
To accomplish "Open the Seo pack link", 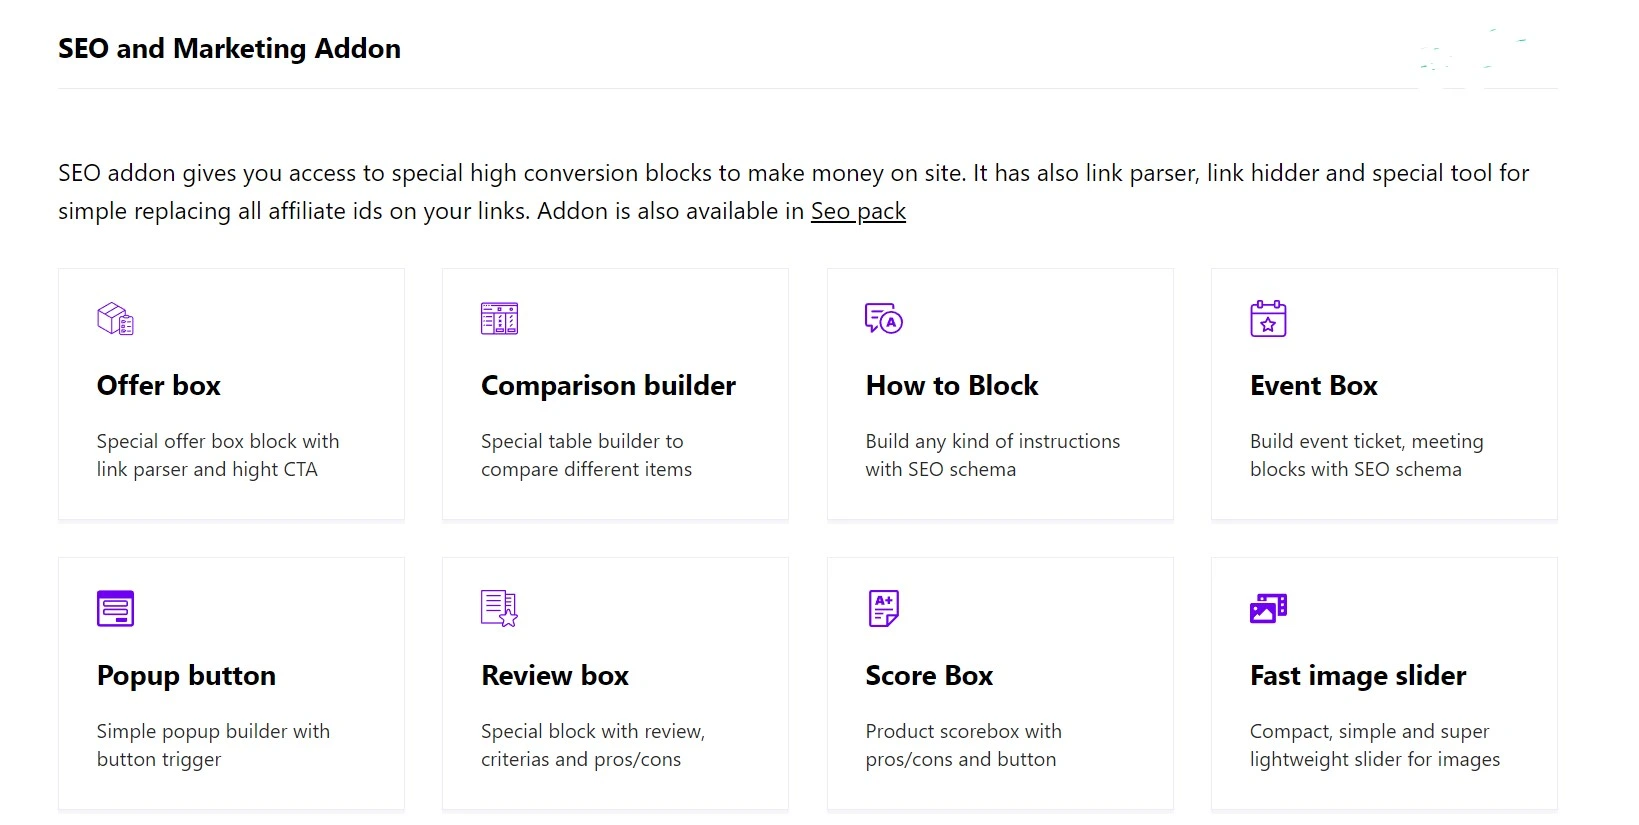I will (x=858, y=211).
